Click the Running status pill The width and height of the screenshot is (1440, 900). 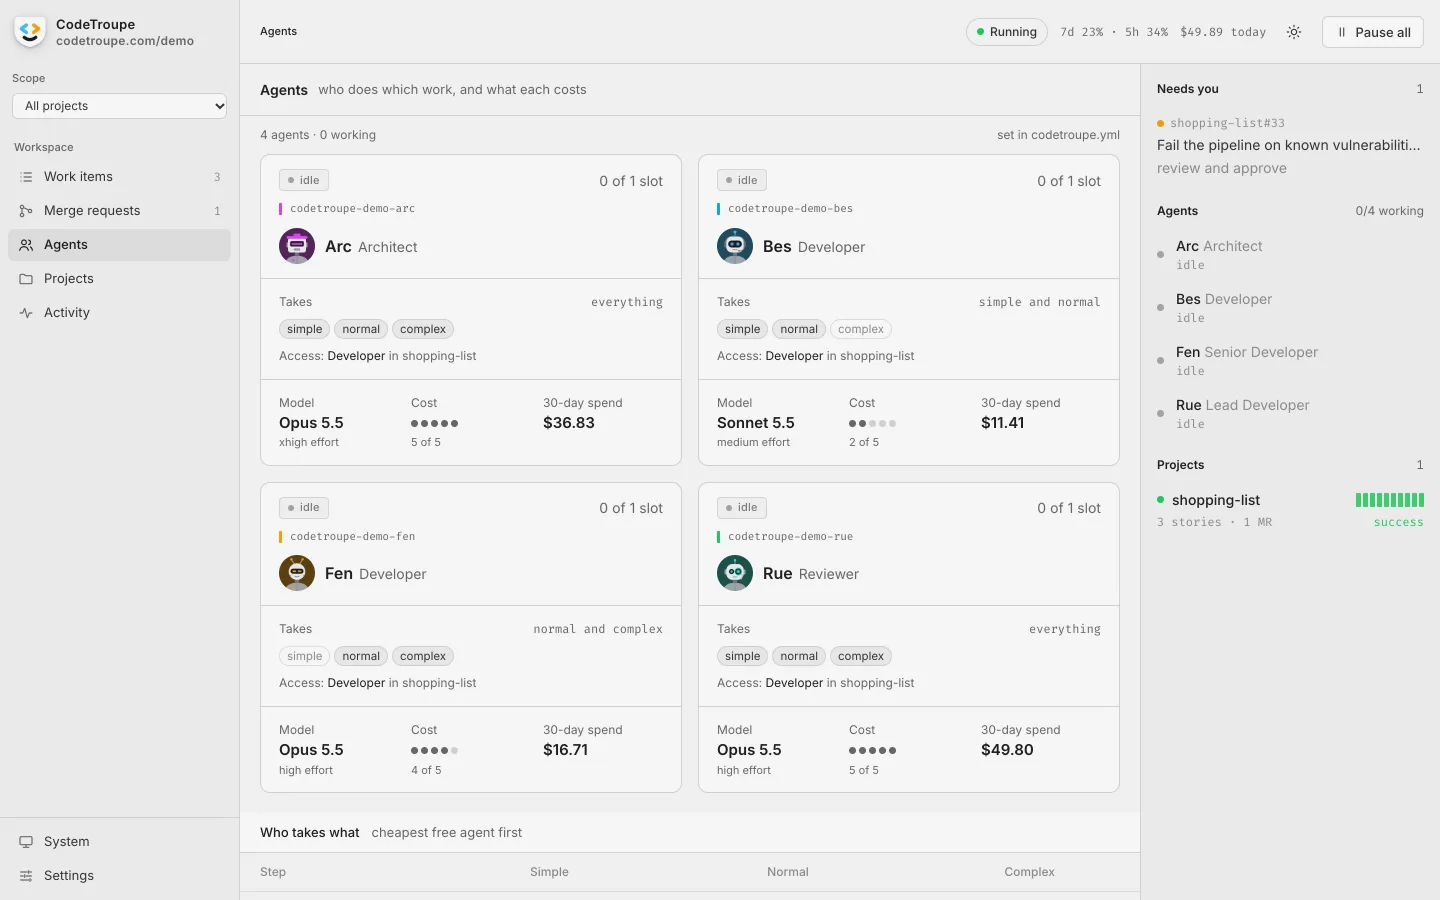click(1007, 32)
